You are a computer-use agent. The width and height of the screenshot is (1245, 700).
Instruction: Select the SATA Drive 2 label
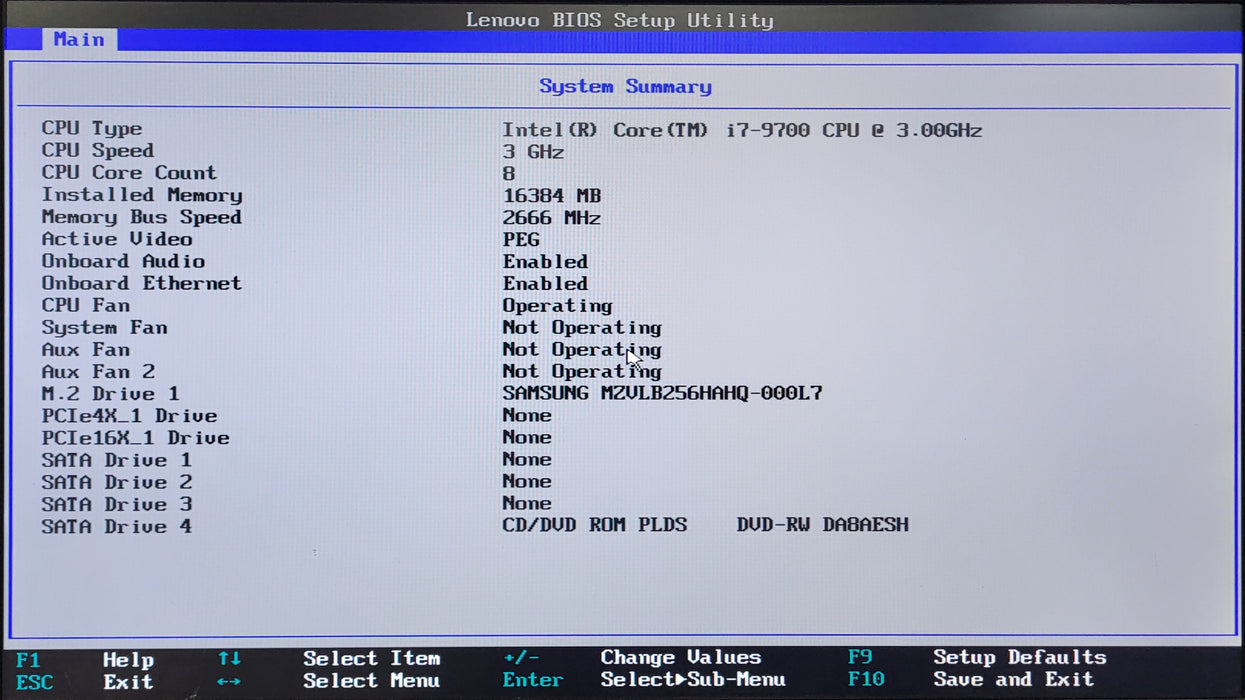pyautogui.click(x=117, y=482)
